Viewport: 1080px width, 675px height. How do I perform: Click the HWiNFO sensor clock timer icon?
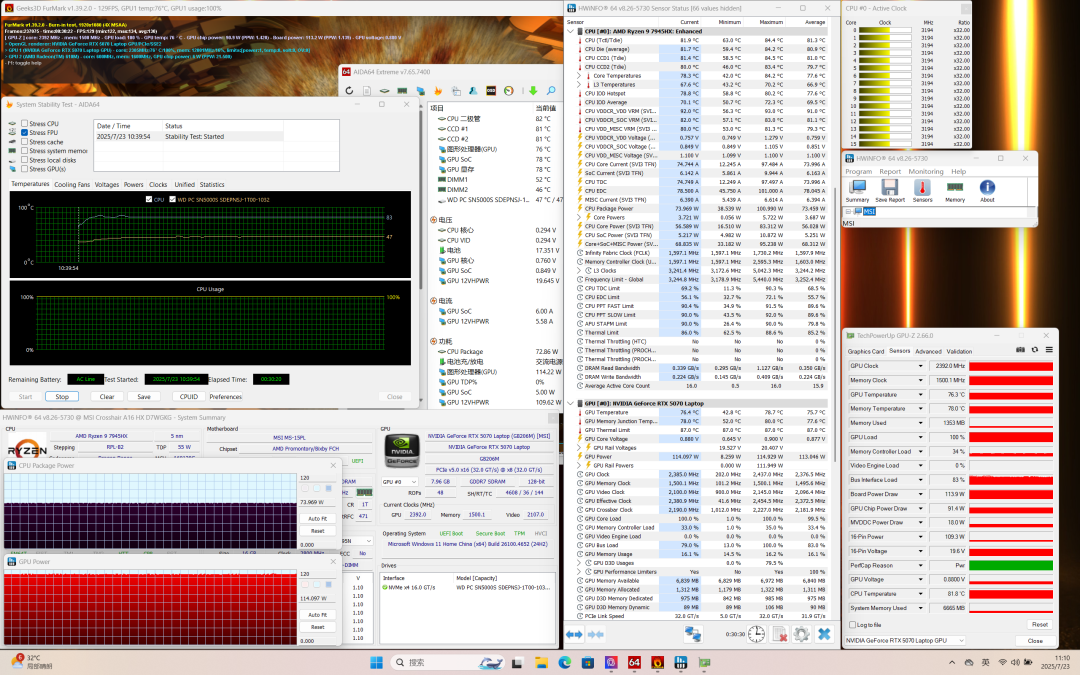pyautogui.click(x=756, y=634)
